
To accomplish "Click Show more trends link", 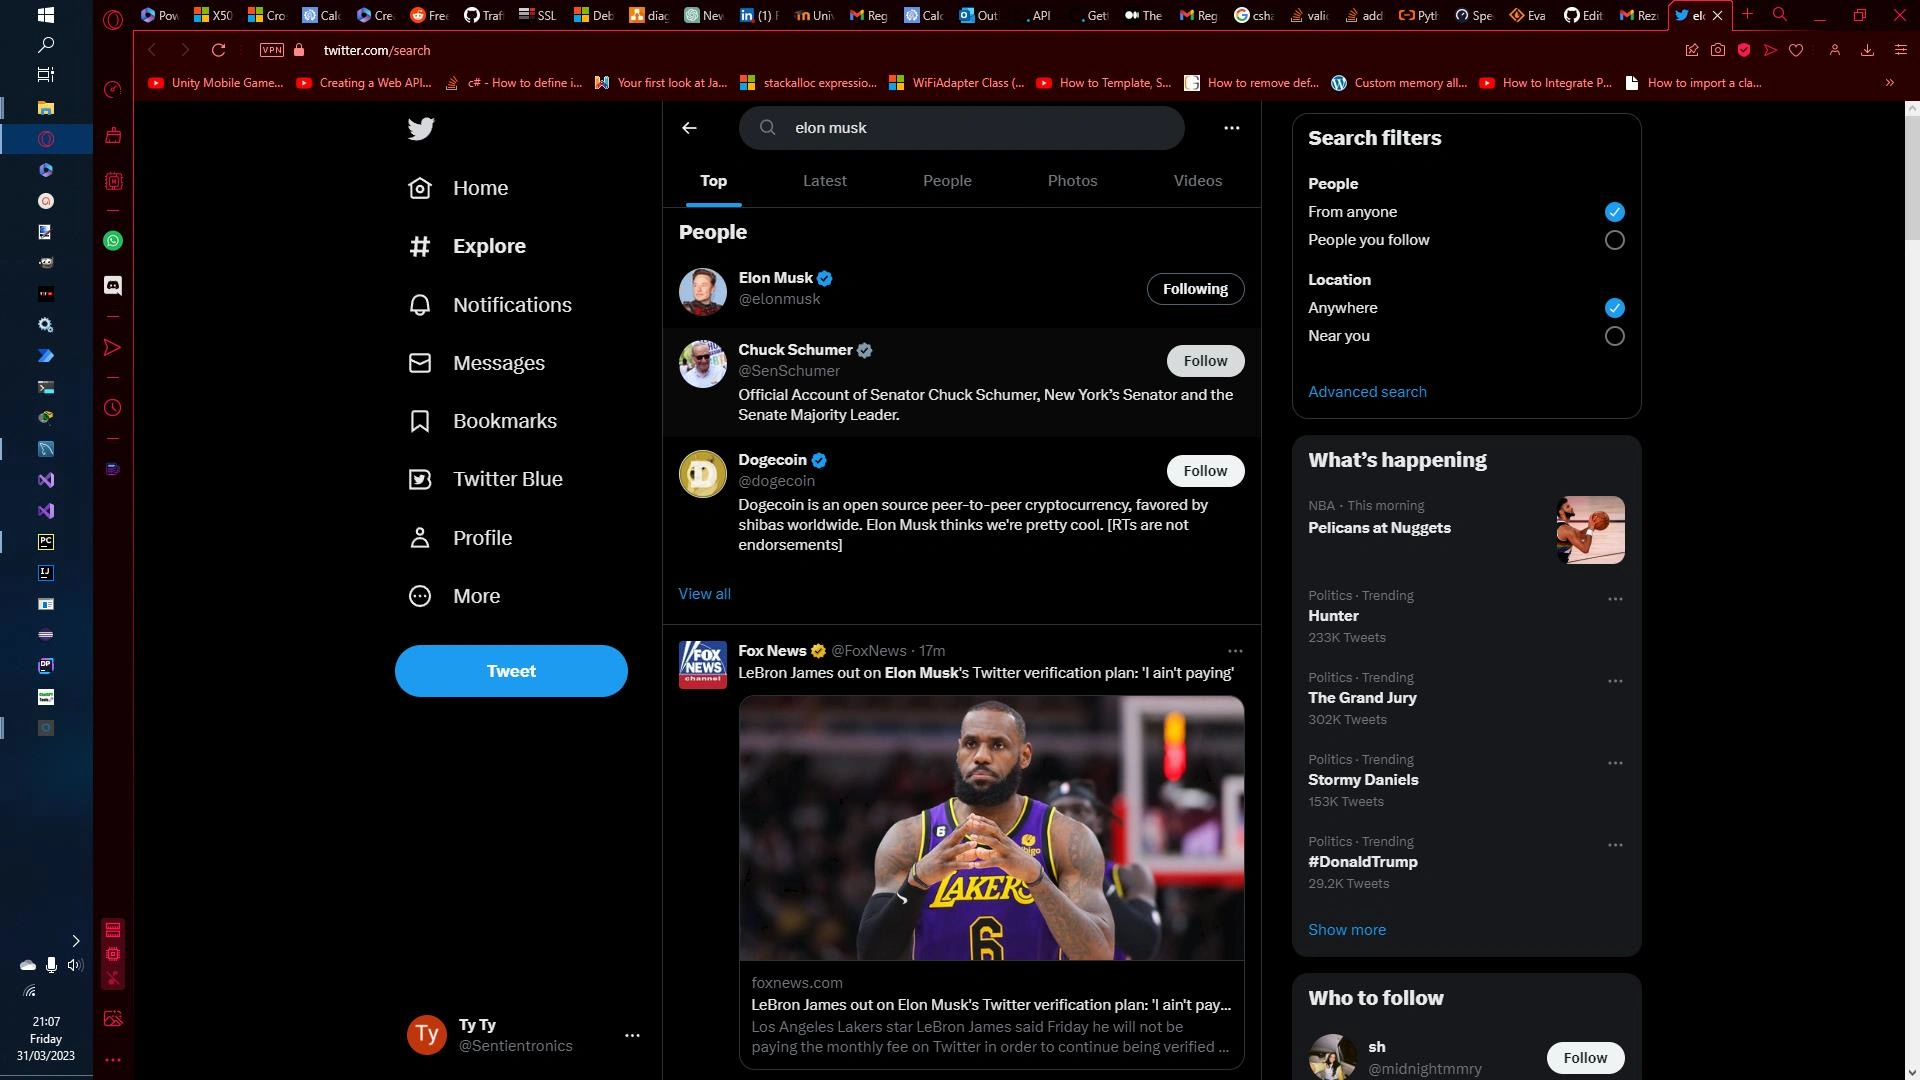I will [1346, 930].
